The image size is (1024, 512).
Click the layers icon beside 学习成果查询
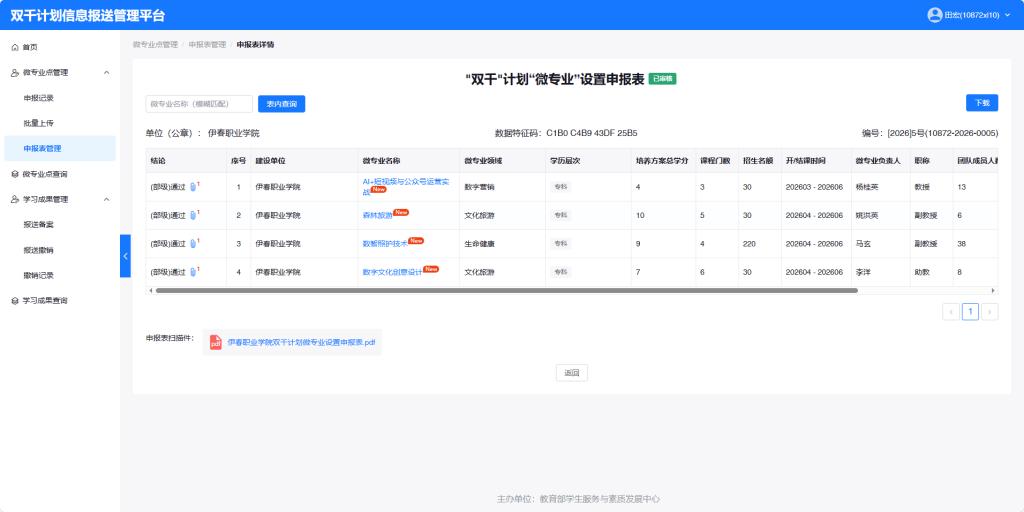point(15,301)
